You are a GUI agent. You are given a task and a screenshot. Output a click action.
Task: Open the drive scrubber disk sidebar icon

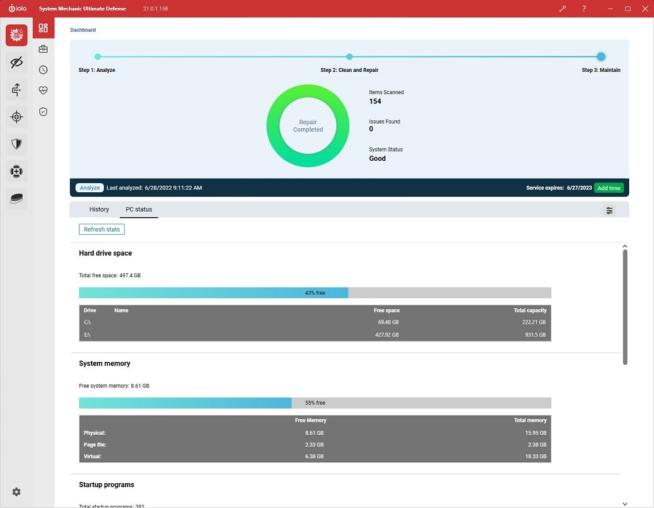point(17,198)
